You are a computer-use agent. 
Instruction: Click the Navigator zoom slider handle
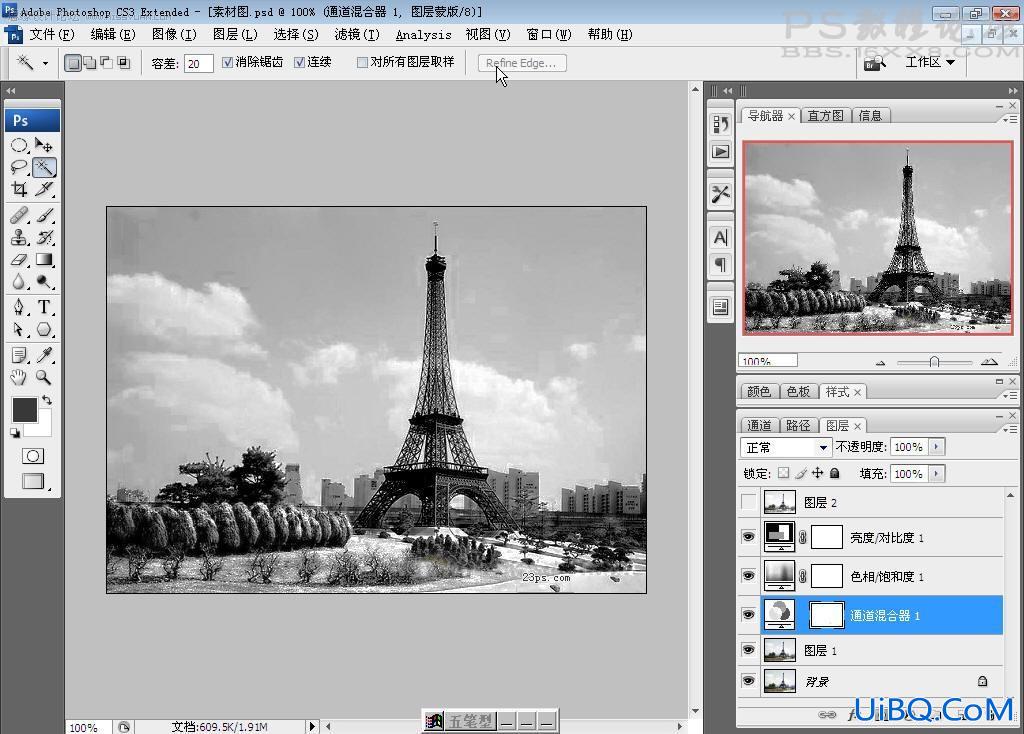coord(935,362)
